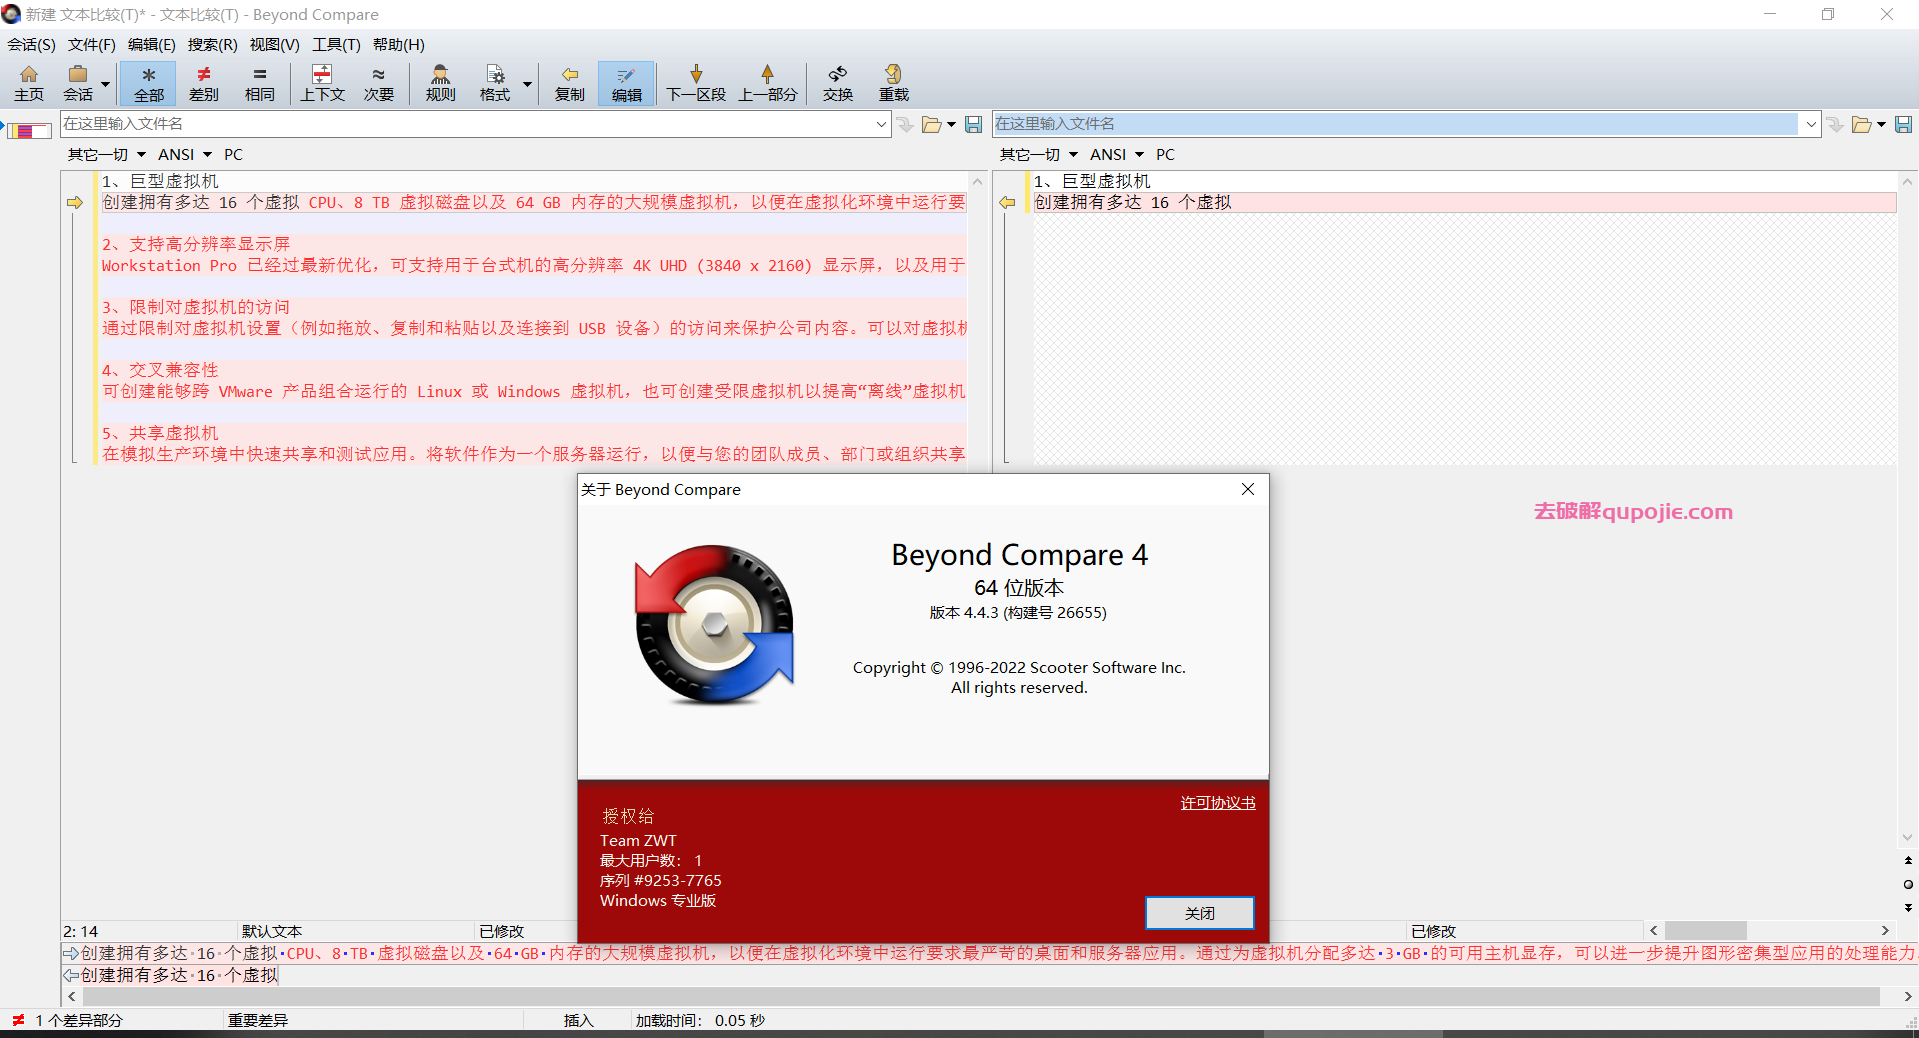Toggle Show All (全部) display filter

148,83
